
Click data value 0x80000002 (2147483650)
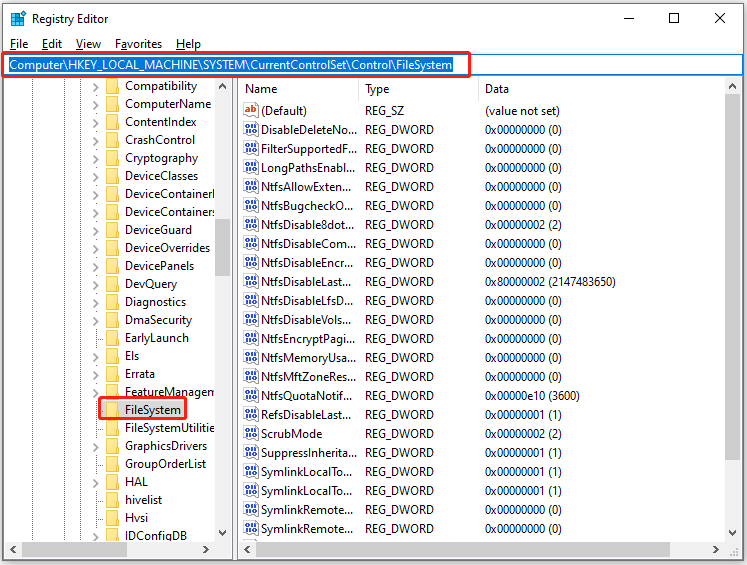[x=550, y=282]
